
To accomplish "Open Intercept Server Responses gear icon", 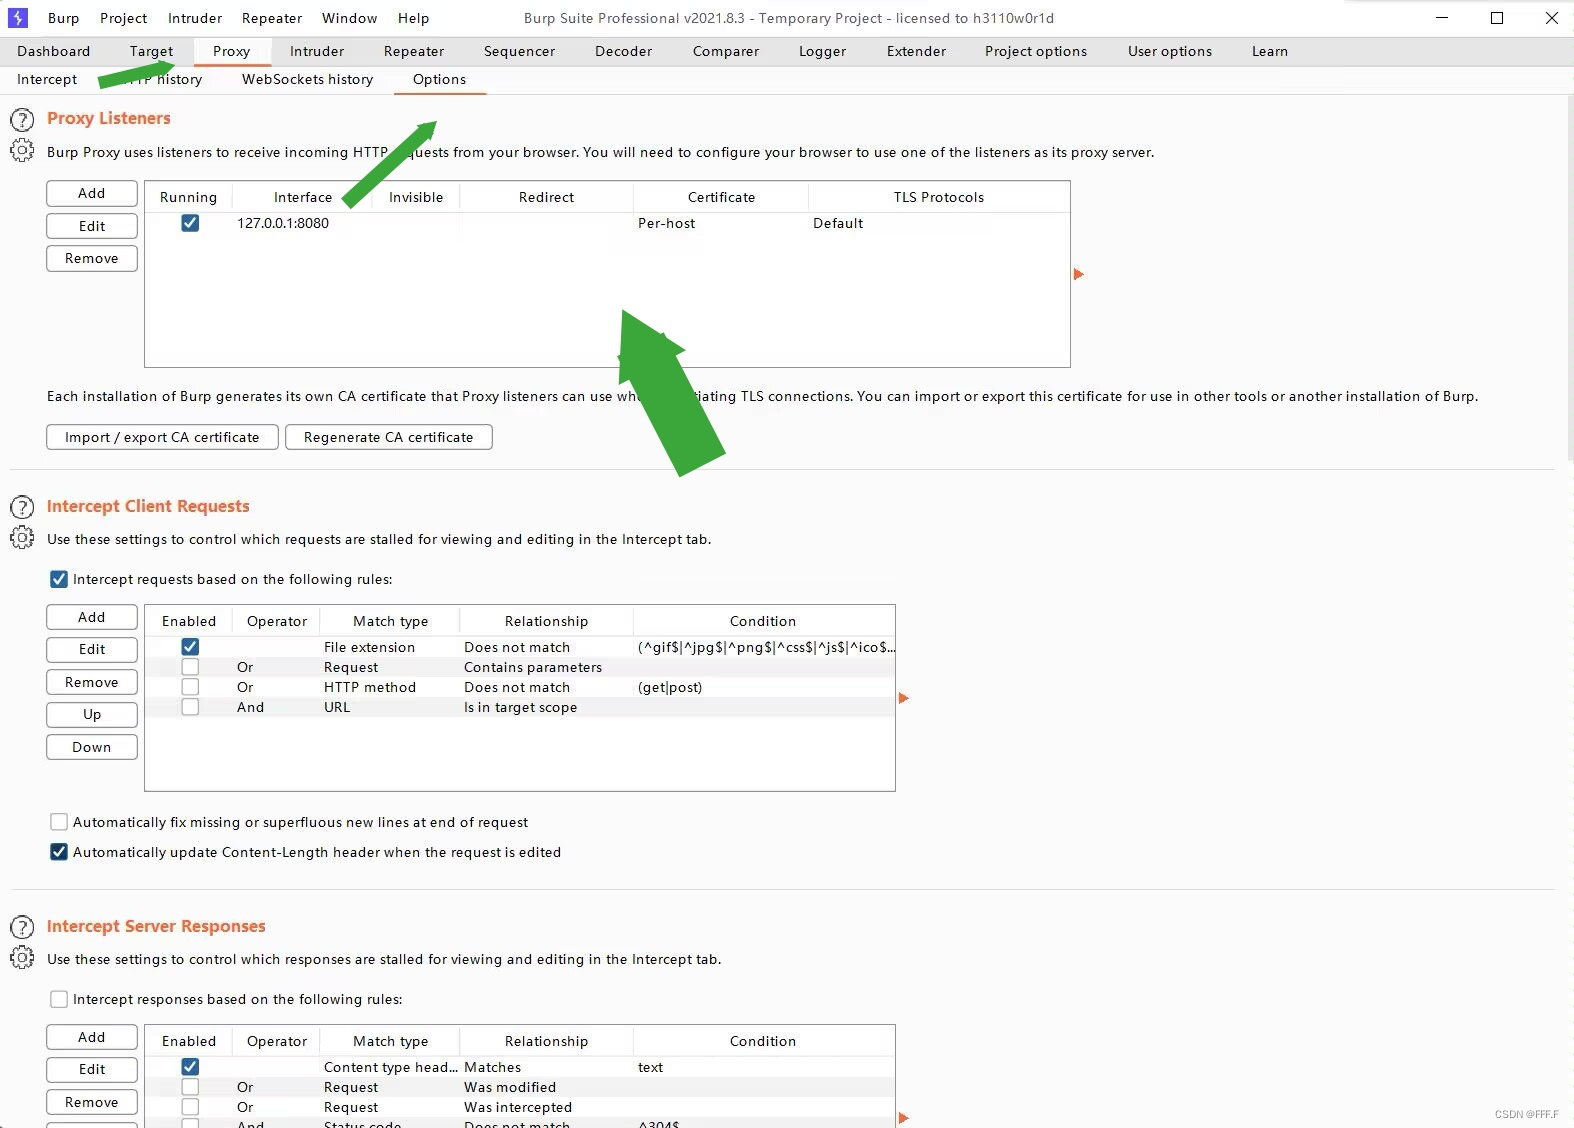I will coord(22,958).
